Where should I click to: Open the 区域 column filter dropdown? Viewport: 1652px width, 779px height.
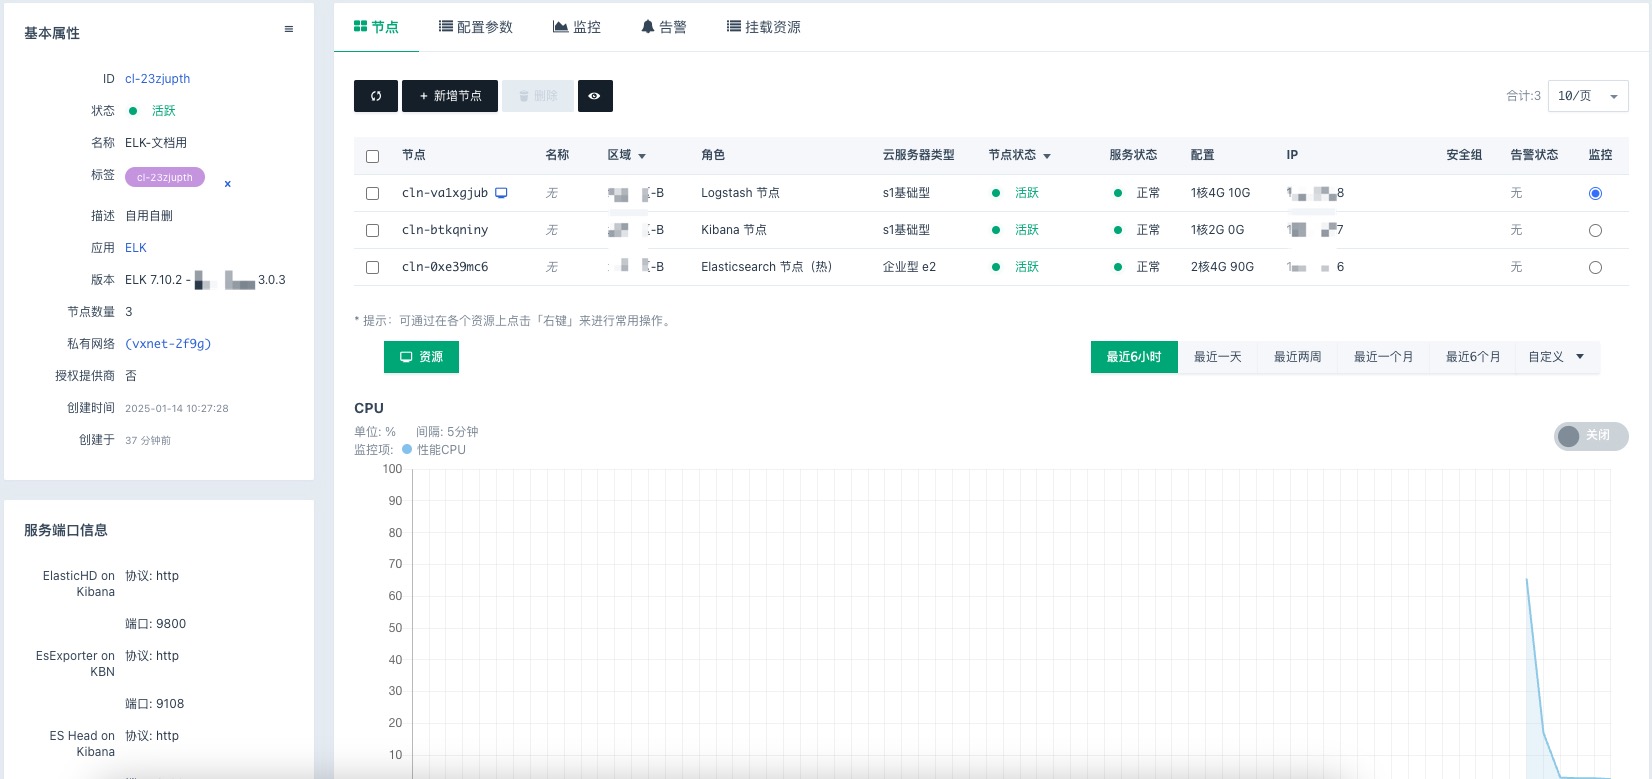[x=642, y=156]
